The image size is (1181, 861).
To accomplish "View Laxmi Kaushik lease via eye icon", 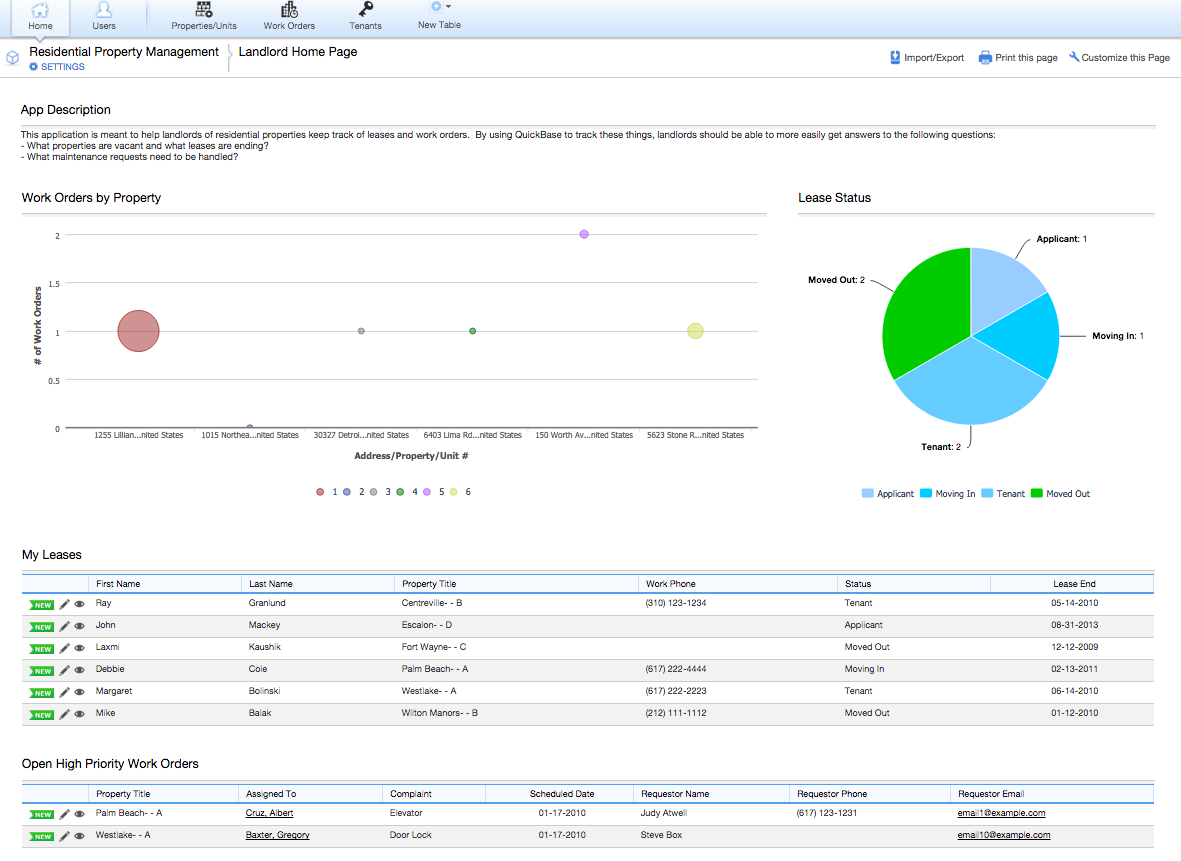I will point(79,648).
